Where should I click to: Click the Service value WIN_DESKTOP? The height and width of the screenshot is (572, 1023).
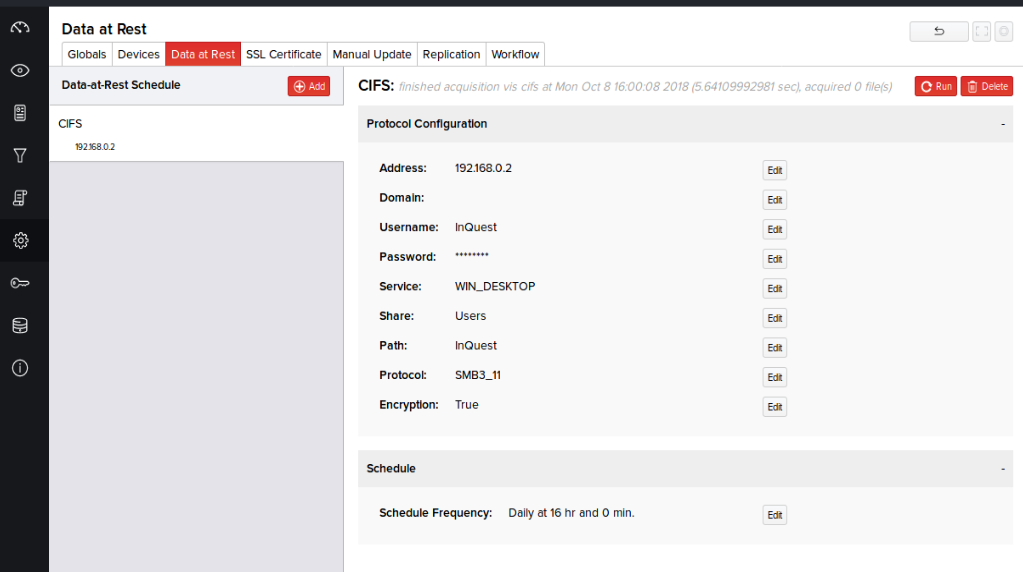(x=495, y=286)
